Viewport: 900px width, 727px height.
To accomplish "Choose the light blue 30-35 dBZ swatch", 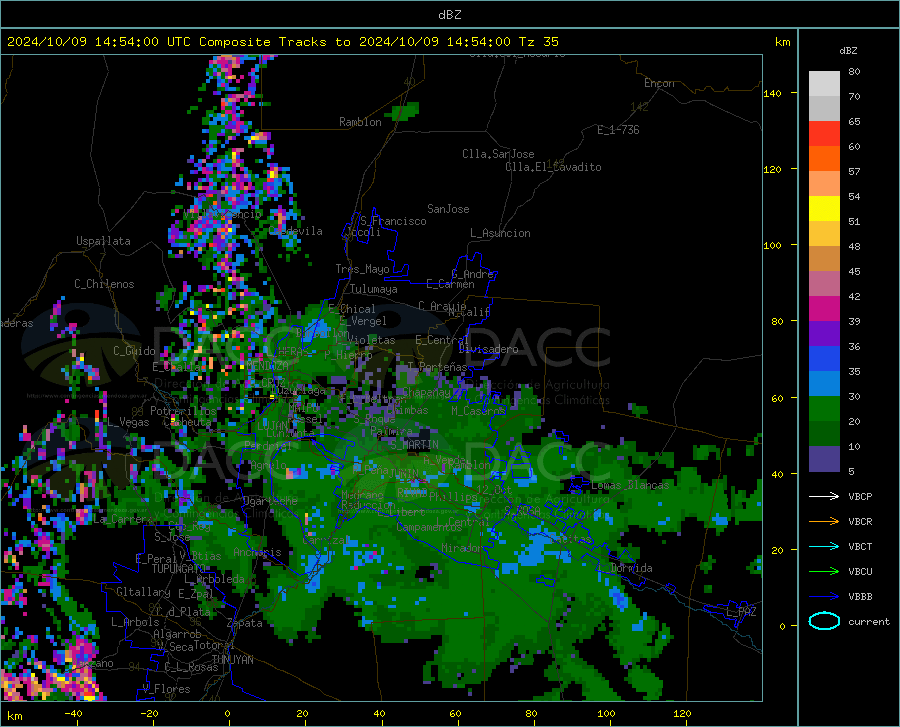I will click(824, 384).
